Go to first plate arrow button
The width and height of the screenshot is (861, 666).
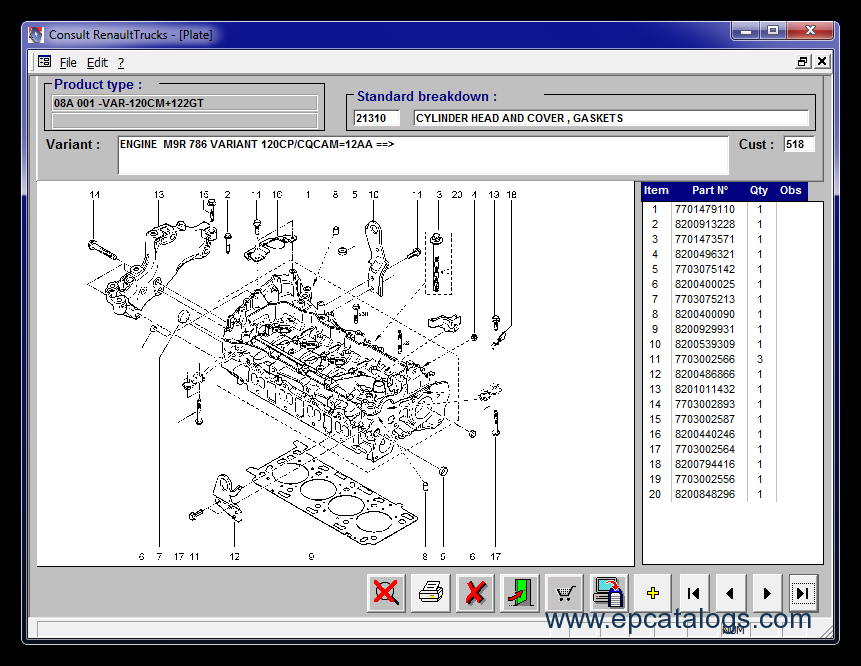[x=694, y=593]
